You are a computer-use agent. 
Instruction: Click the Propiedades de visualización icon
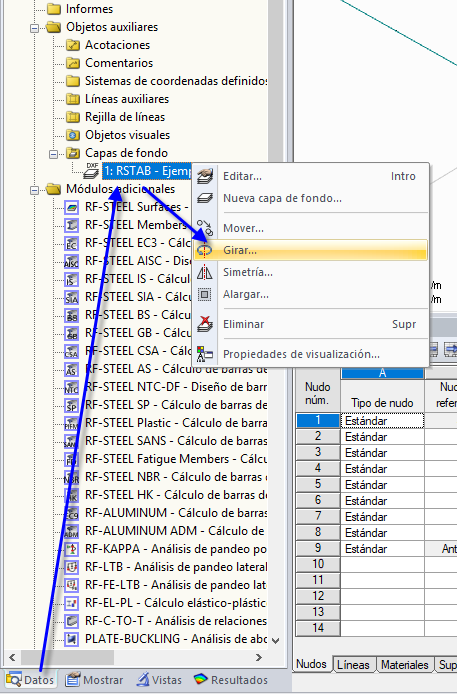point(204,354)
